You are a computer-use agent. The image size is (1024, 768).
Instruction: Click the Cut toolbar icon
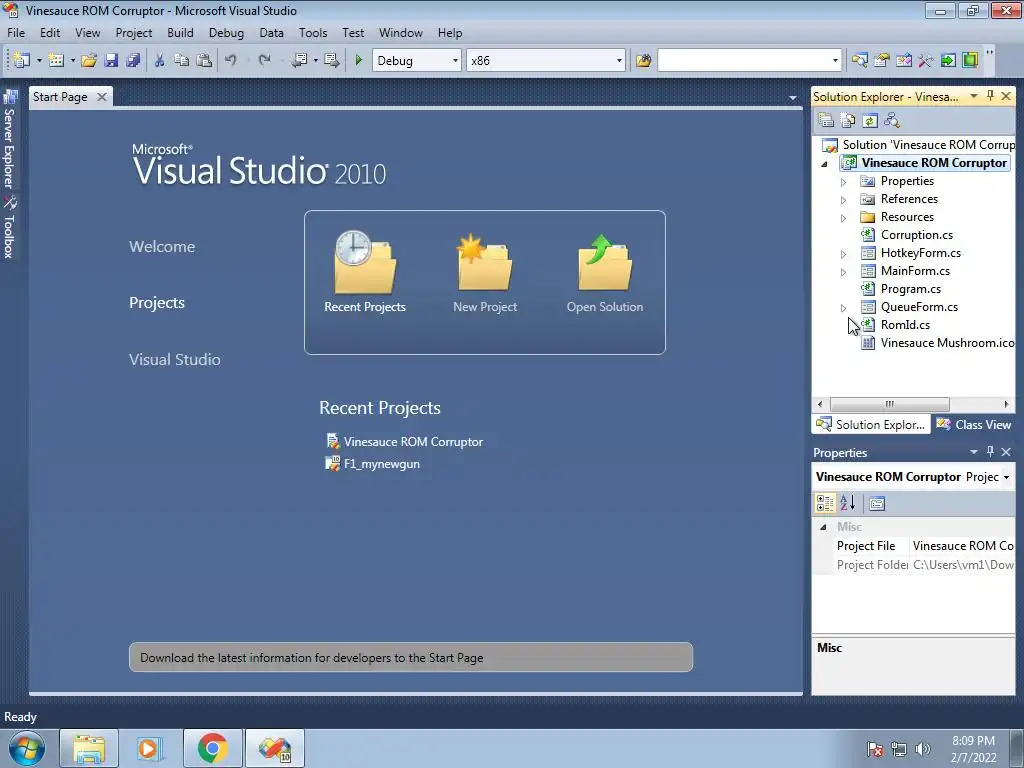pyautogui.click(x=159, y=60)
